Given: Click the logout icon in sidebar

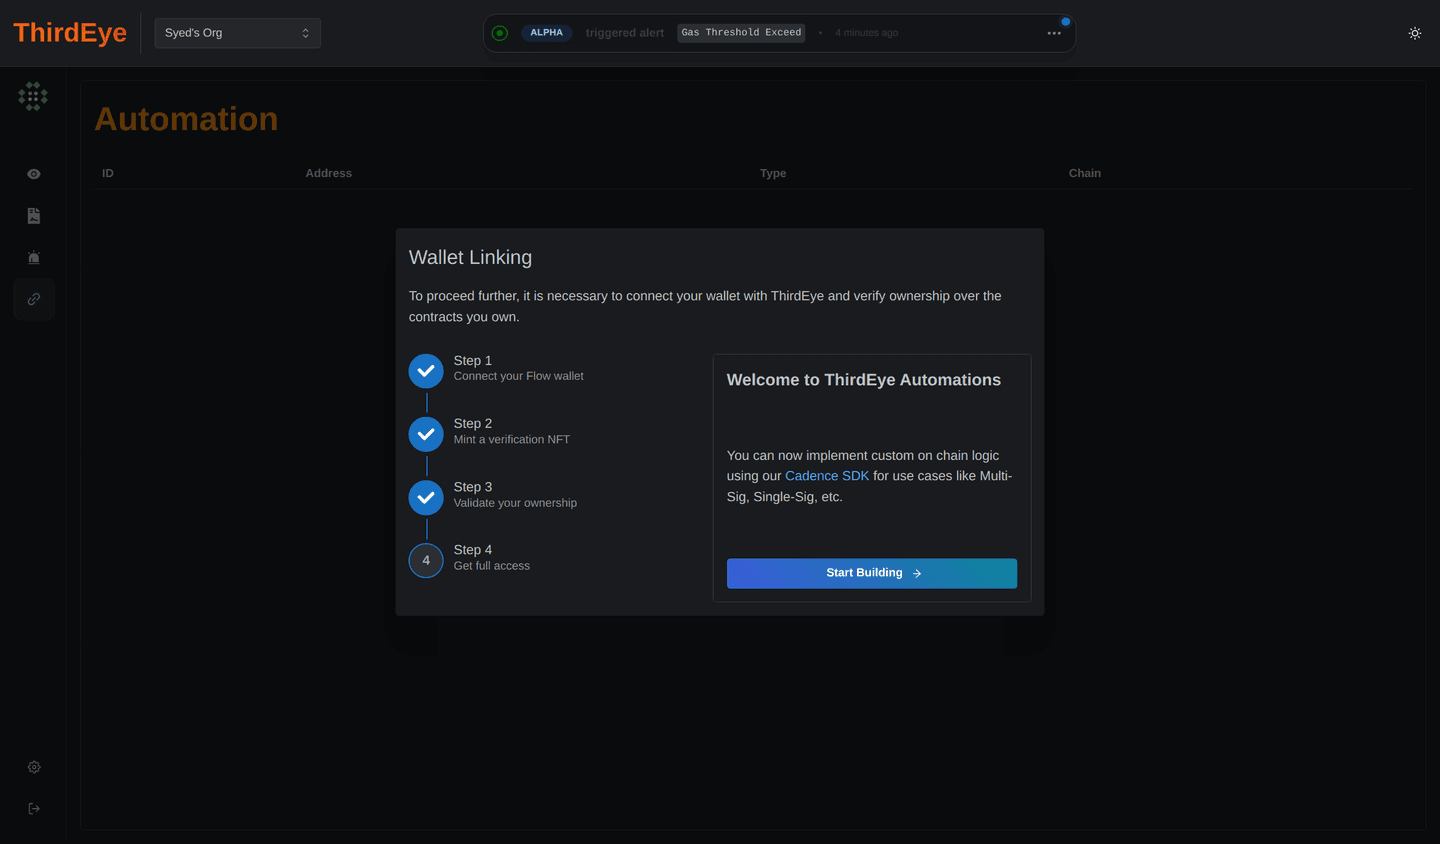Looking at the screenshot, I should [34, 808].
